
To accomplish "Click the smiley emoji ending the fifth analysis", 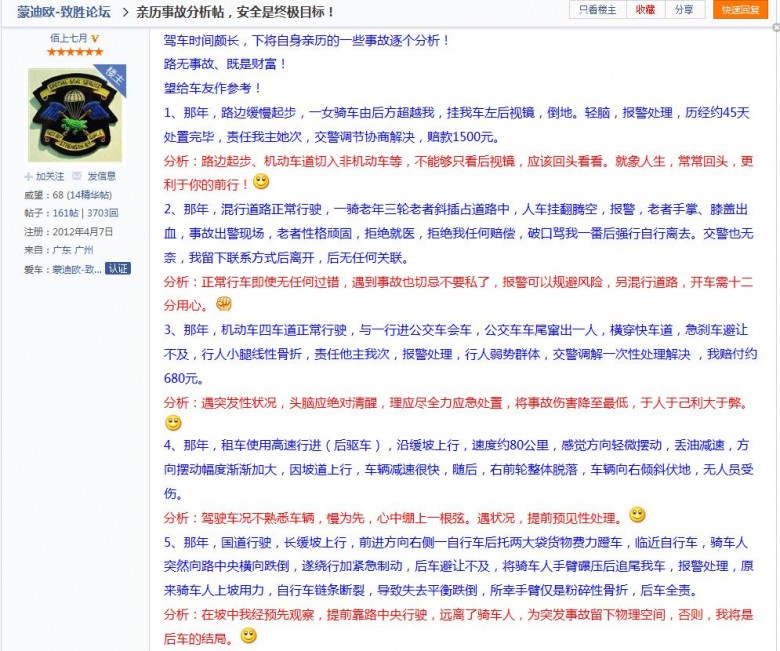I will tap(249, 635).
